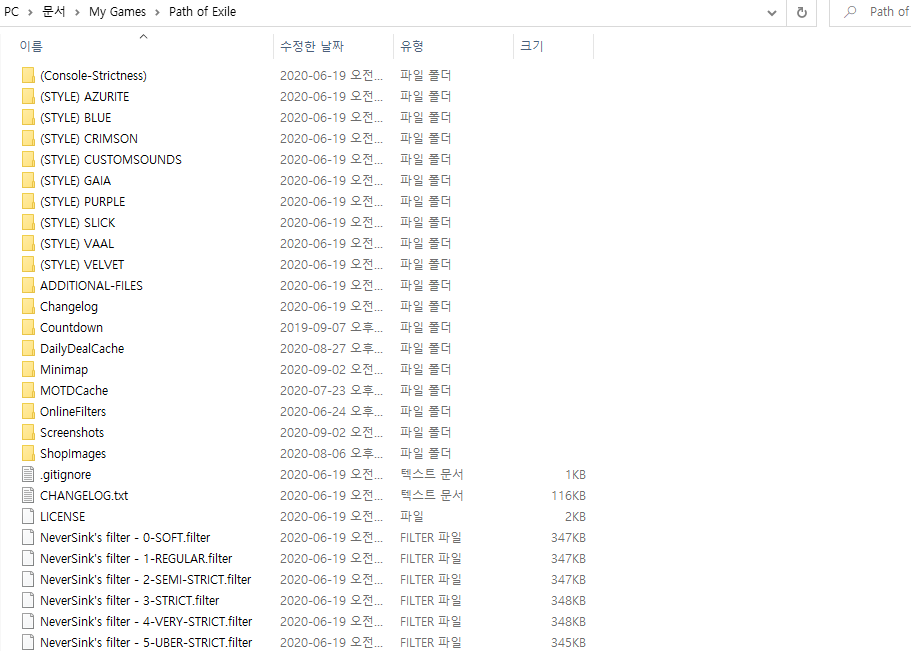Click the Minimap folder icon
Screen dimensions: 911x659
point(28,369)
